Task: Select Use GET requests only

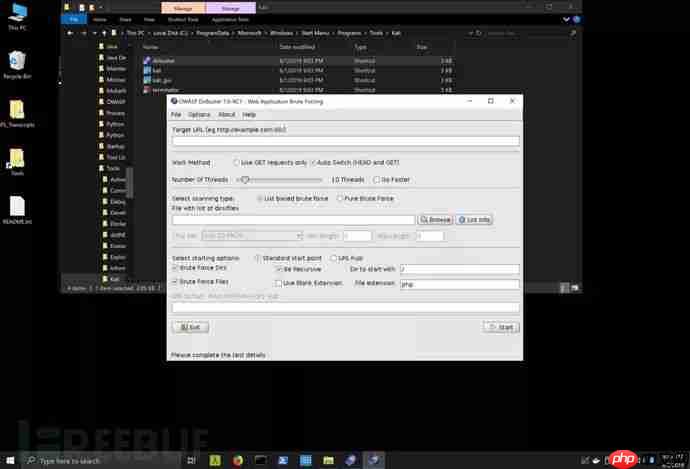Action: [x=271, y=162]
